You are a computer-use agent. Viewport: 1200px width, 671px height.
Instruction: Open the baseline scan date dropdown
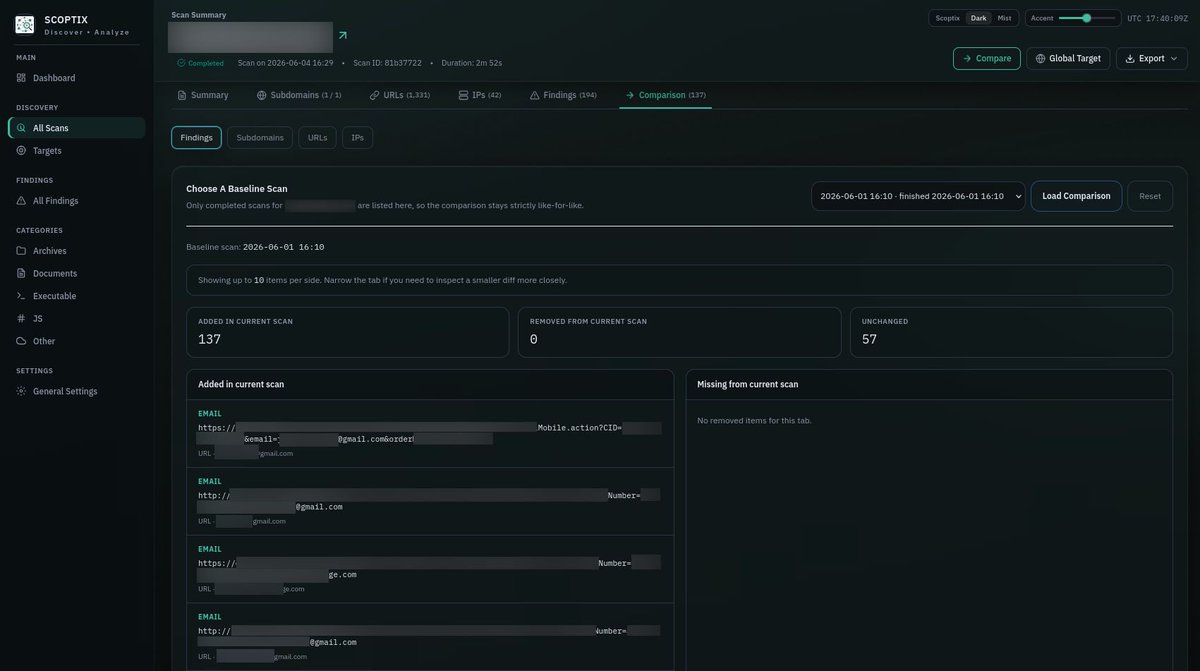(918, 196)
